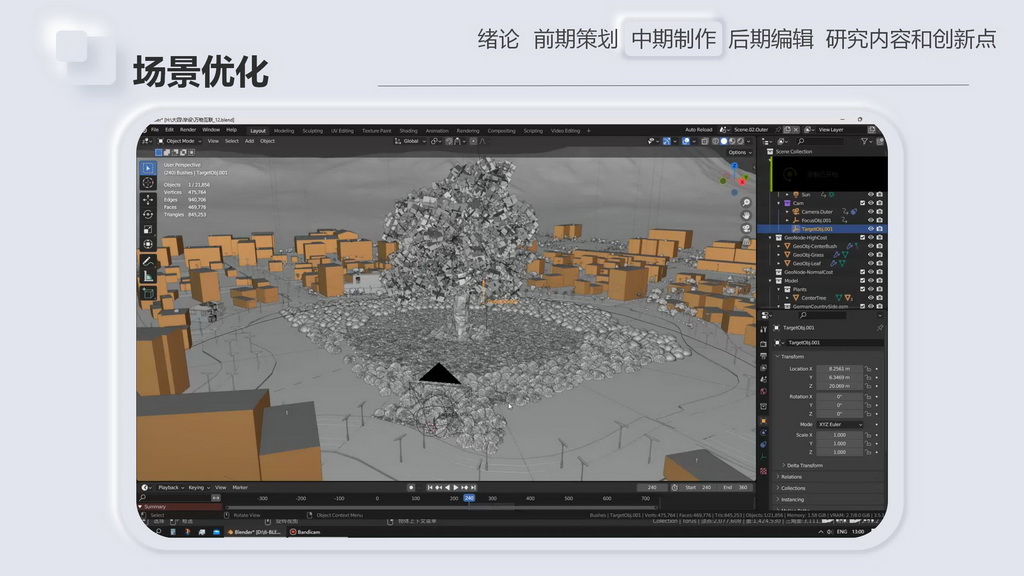Viewport: 1024px width, 576px height.
Task: Click the Options button in the viewport
Action: (x=738, y=153)
